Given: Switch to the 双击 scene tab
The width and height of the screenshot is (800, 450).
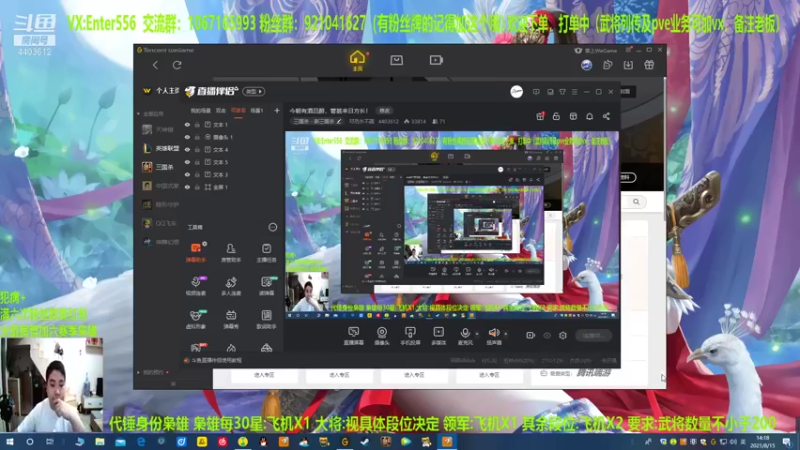Looking at the screenshot, I should [220, 110].
